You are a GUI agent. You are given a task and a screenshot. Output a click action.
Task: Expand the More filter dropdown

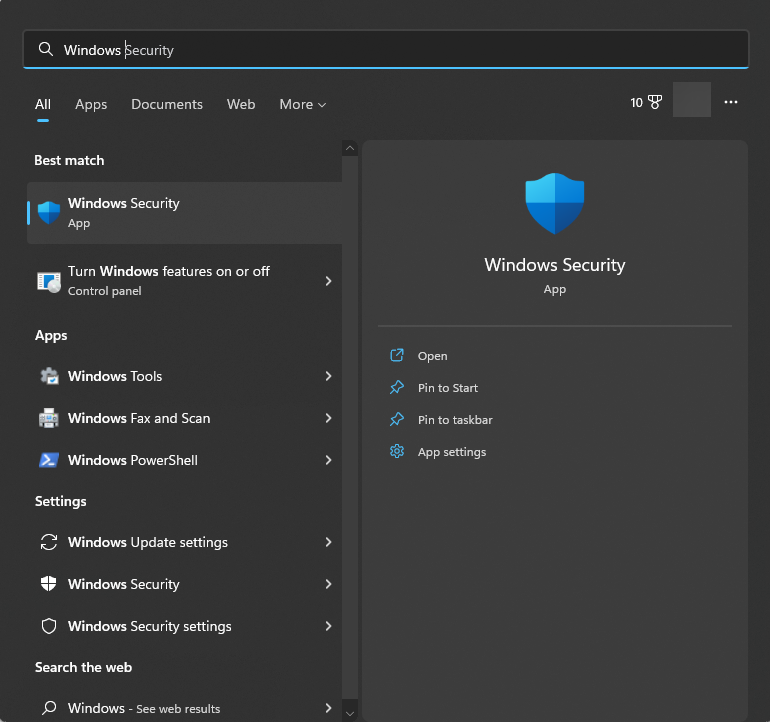(x=302, y=104)
